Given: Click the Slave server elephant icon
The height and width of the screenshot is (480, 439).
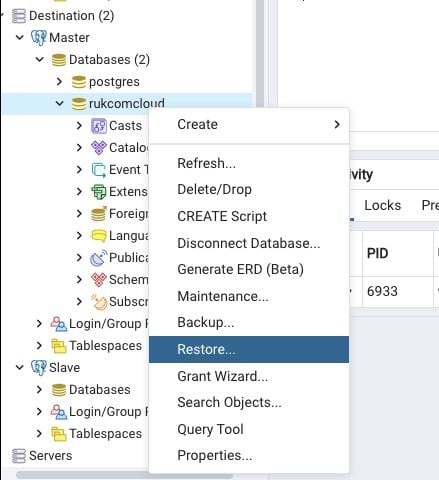Looking at the screenshot, I should [x=39, y=368].
